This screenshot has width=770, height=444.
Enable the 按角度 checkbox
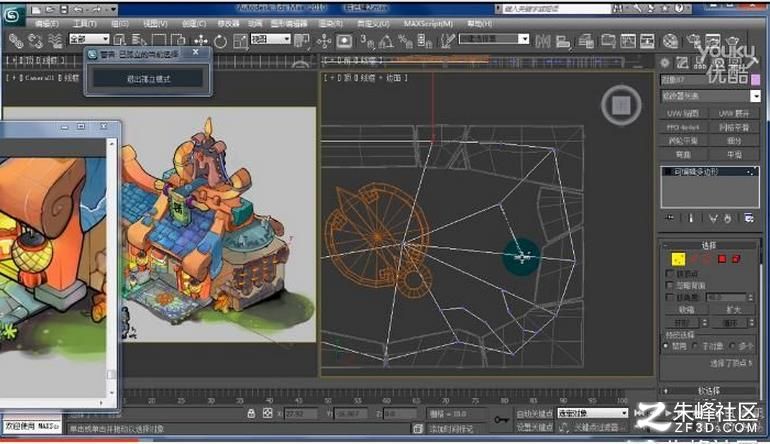coord(669,297)
